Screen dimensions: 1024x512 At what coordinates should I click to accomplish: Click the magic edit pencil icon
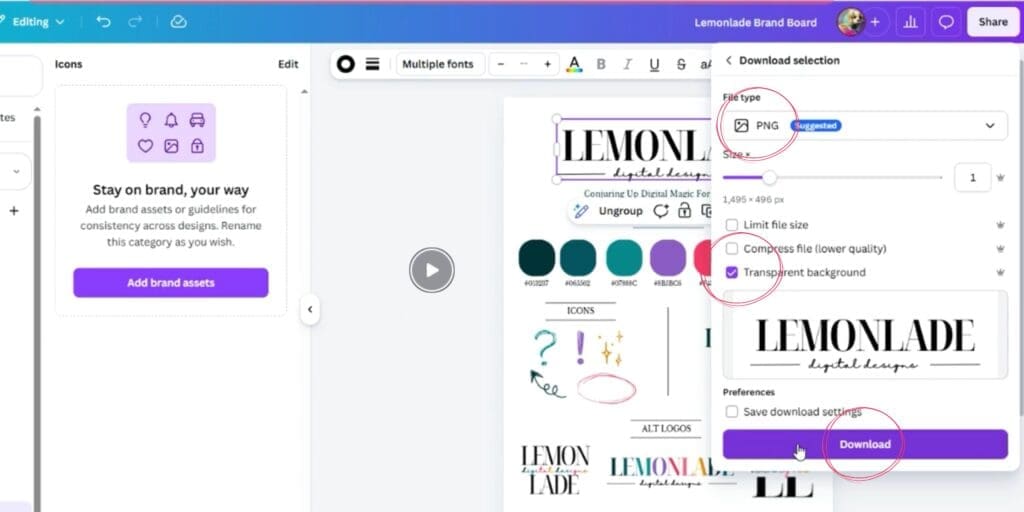(581, 211)
